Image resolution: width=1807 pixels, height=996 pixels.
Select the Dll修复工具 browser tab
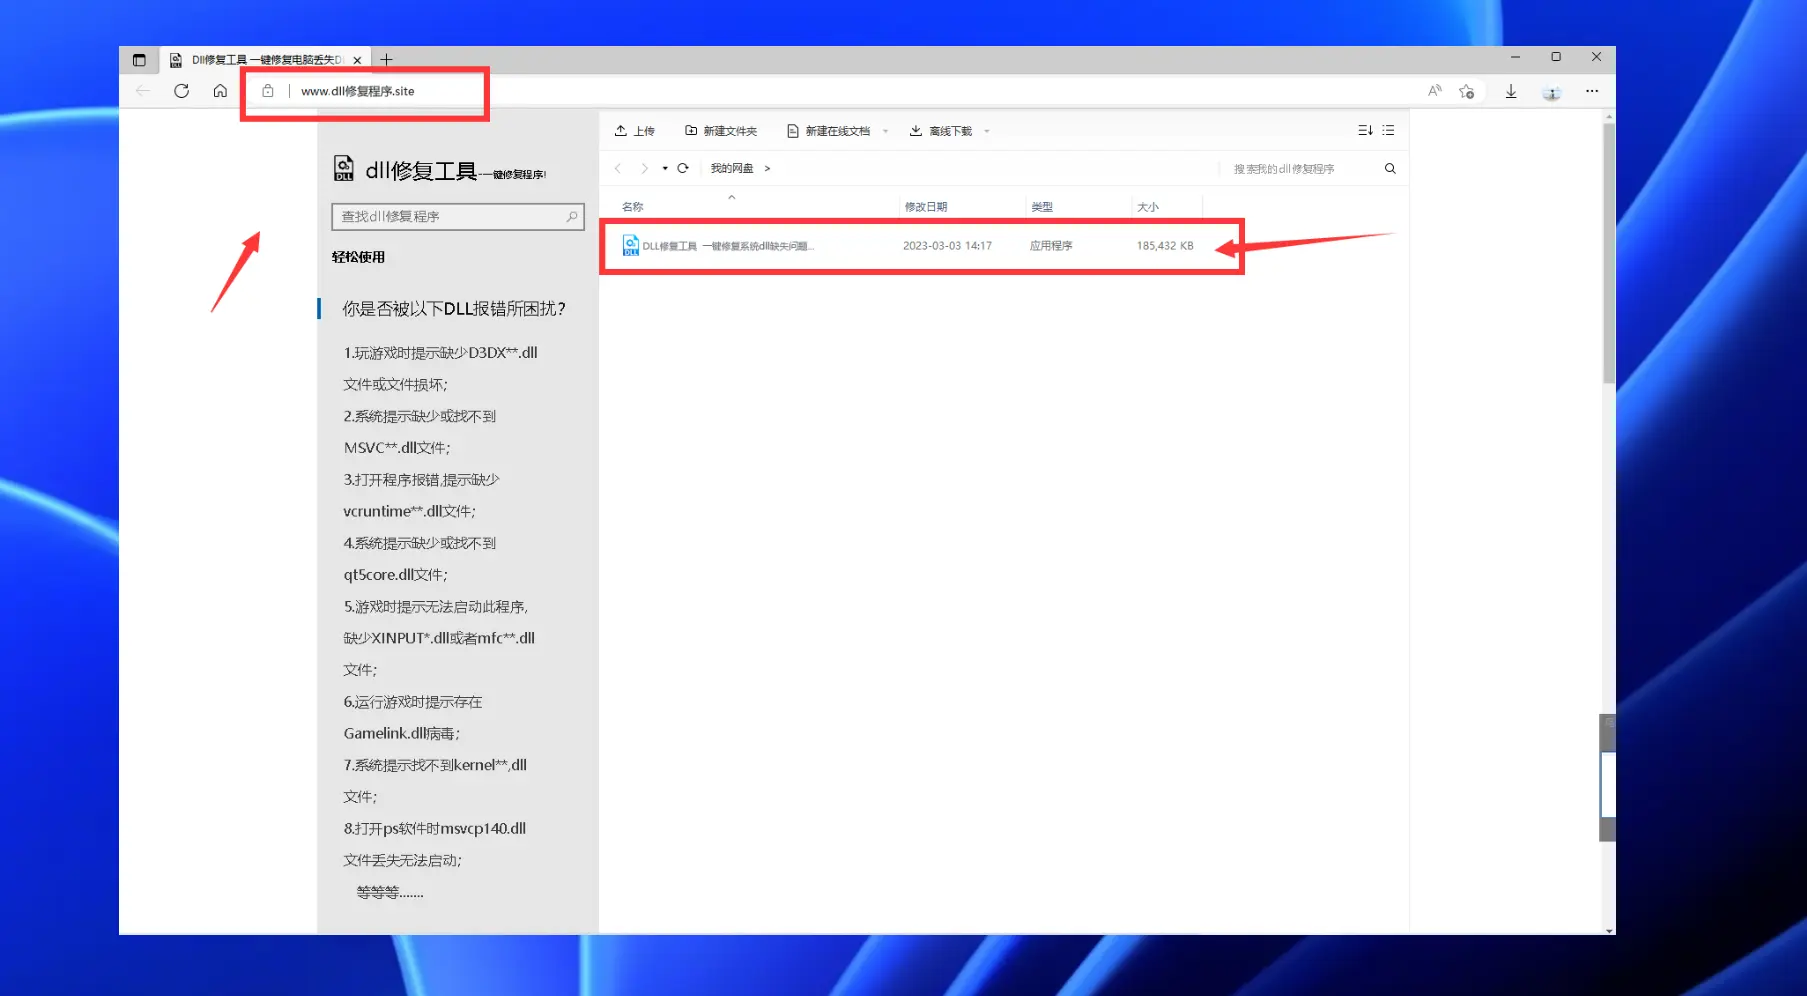(x=266, y=60)
